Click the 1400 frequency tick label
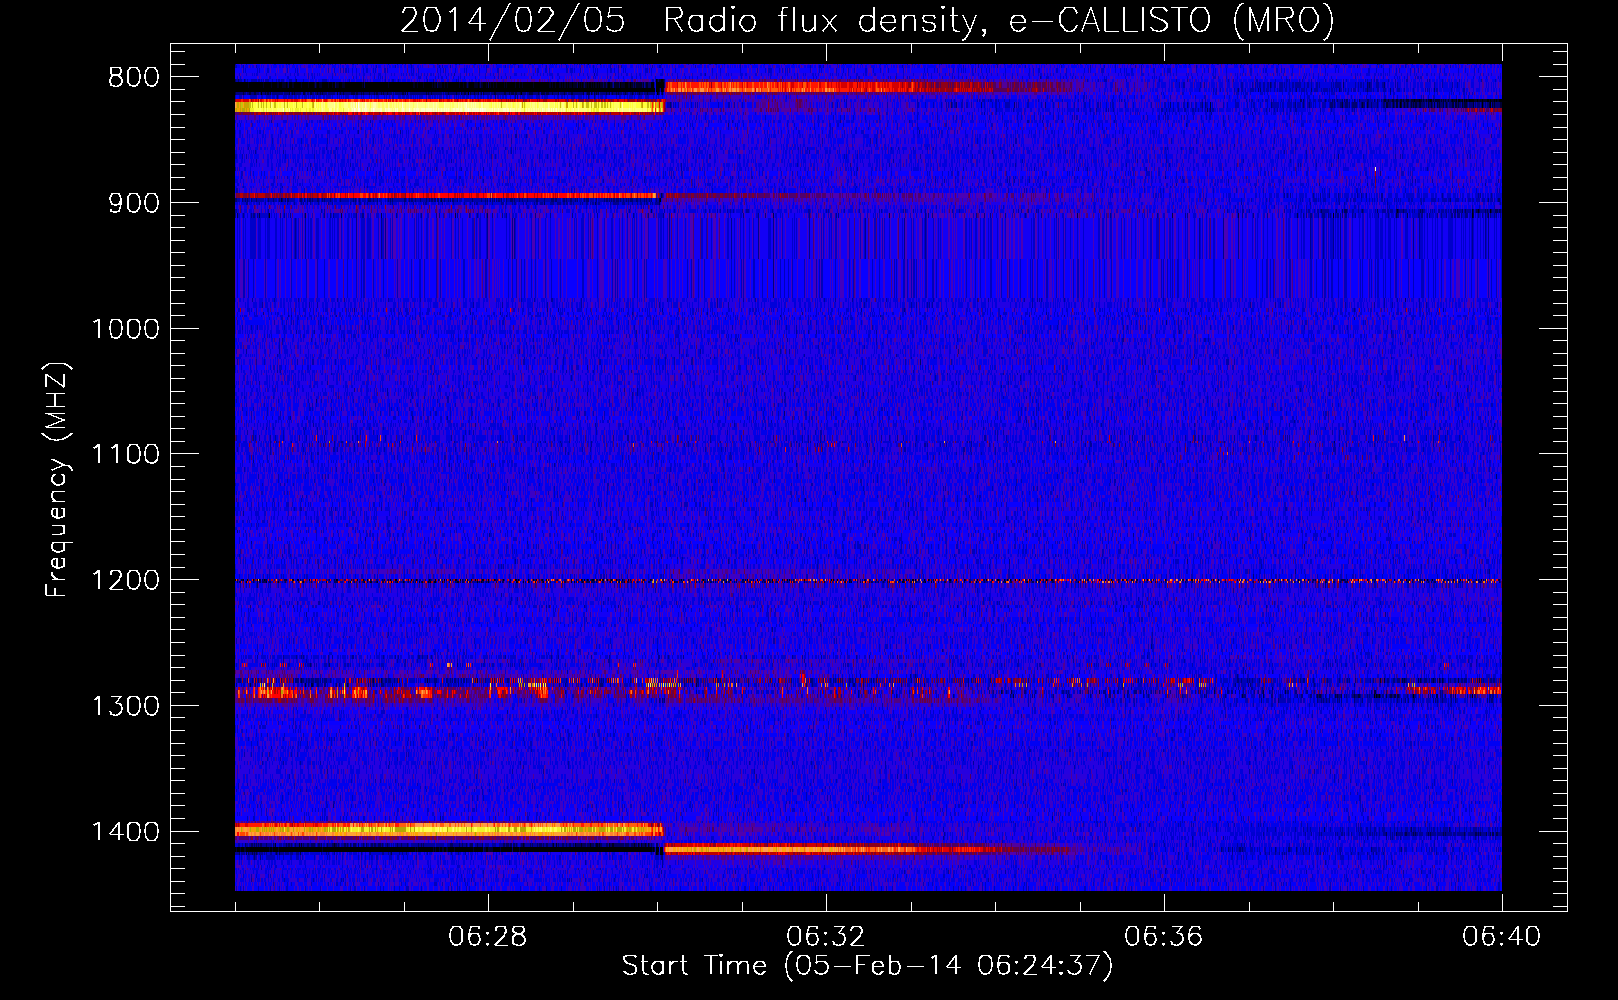This screenshot has height=1000, width=1618. (x=126, y=832)
